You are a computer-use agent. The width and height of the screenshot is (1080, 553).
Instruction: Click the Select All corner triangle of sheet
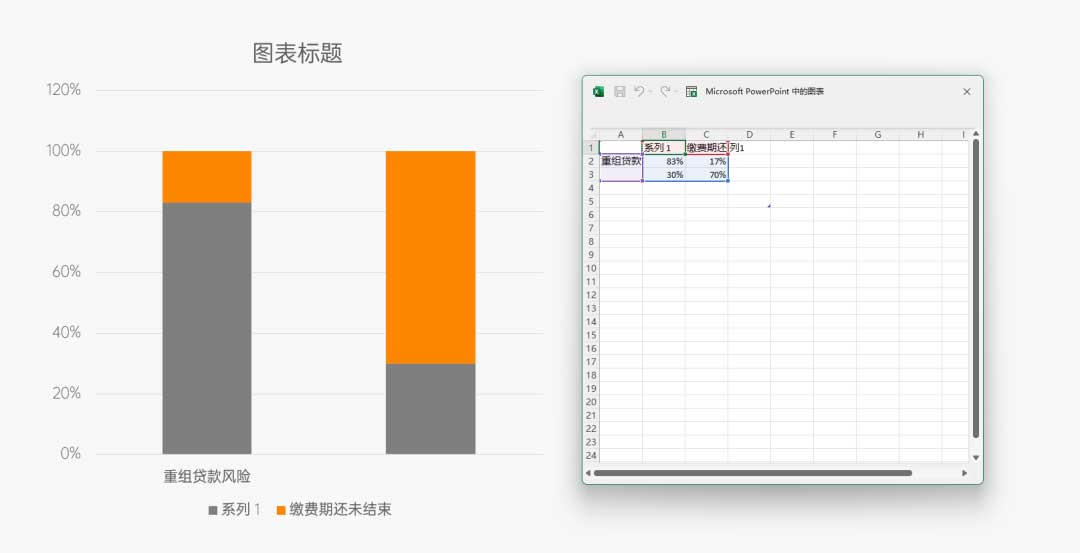pyautogui.click(x=592, y=135)
